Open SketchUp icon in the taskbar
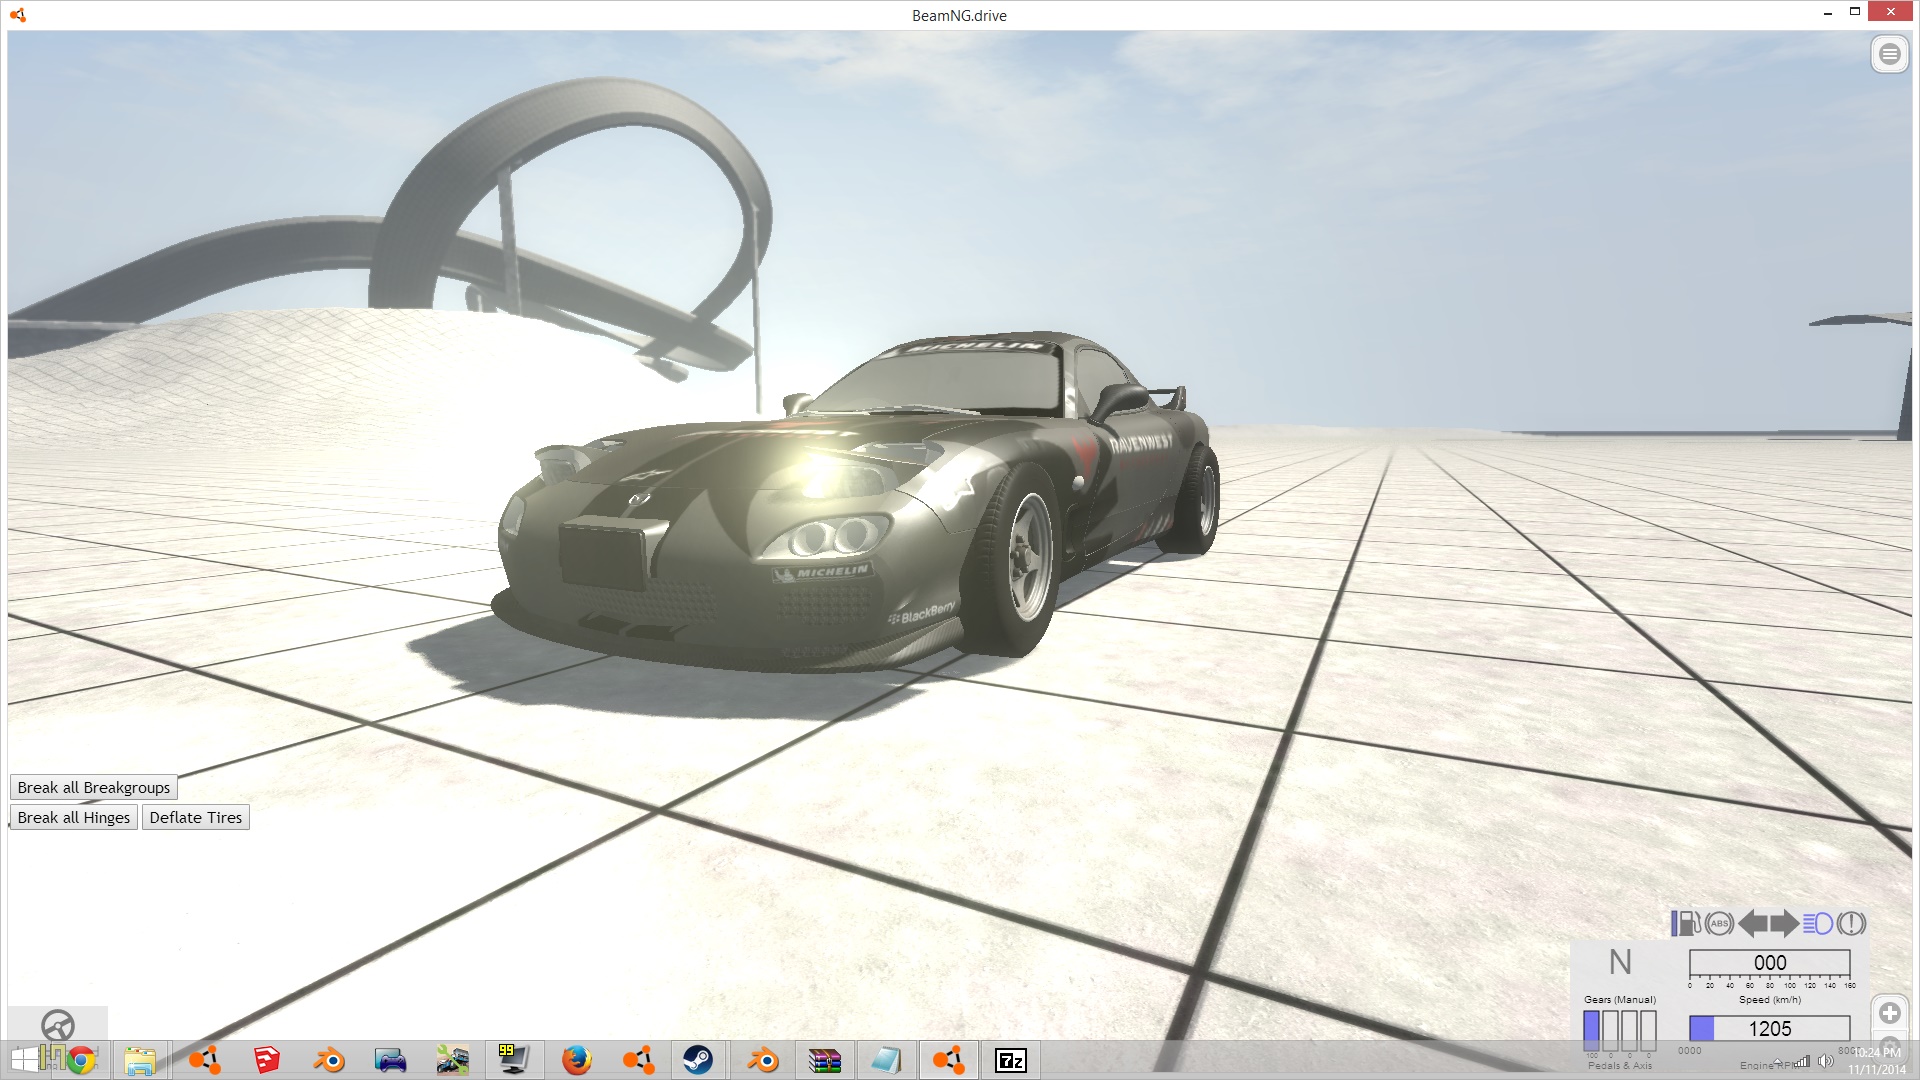Viewport: 1920px width, 1080px height. (x=266, y=1060)
